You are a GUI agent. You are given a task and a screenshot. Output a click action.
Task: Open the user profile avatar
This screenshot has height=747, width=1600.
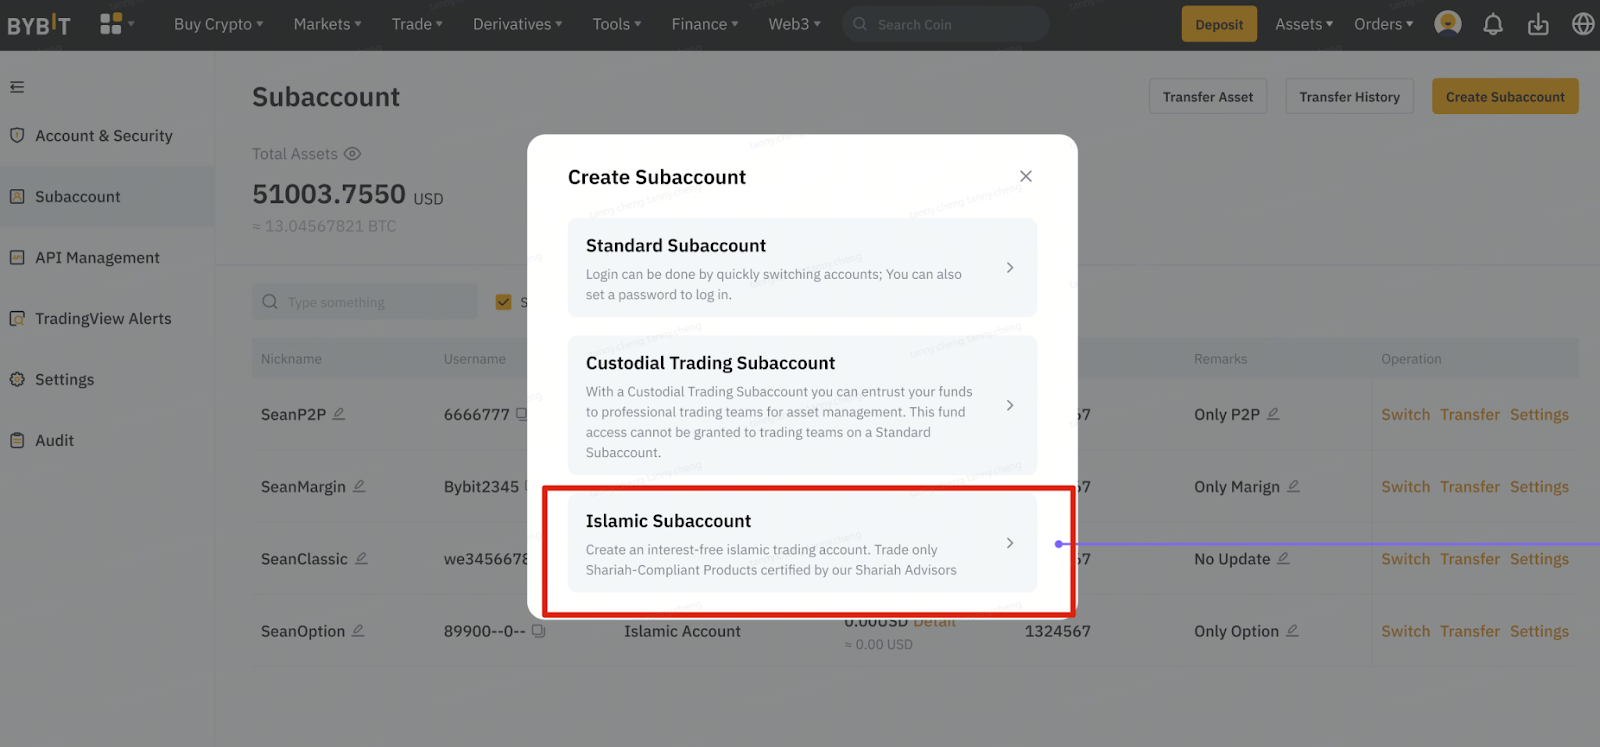(x=1447, y=24)
